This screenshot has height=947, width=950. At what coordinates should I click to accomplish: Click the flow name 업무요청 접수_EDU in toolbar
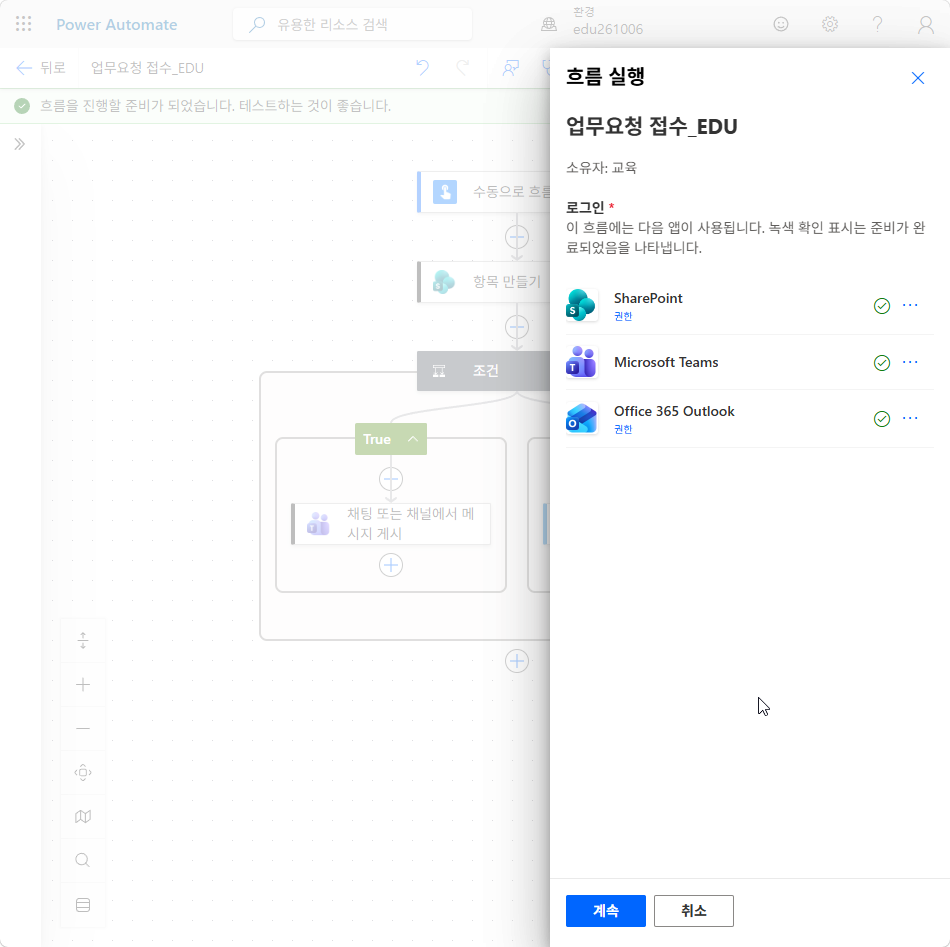click(147, 68)
